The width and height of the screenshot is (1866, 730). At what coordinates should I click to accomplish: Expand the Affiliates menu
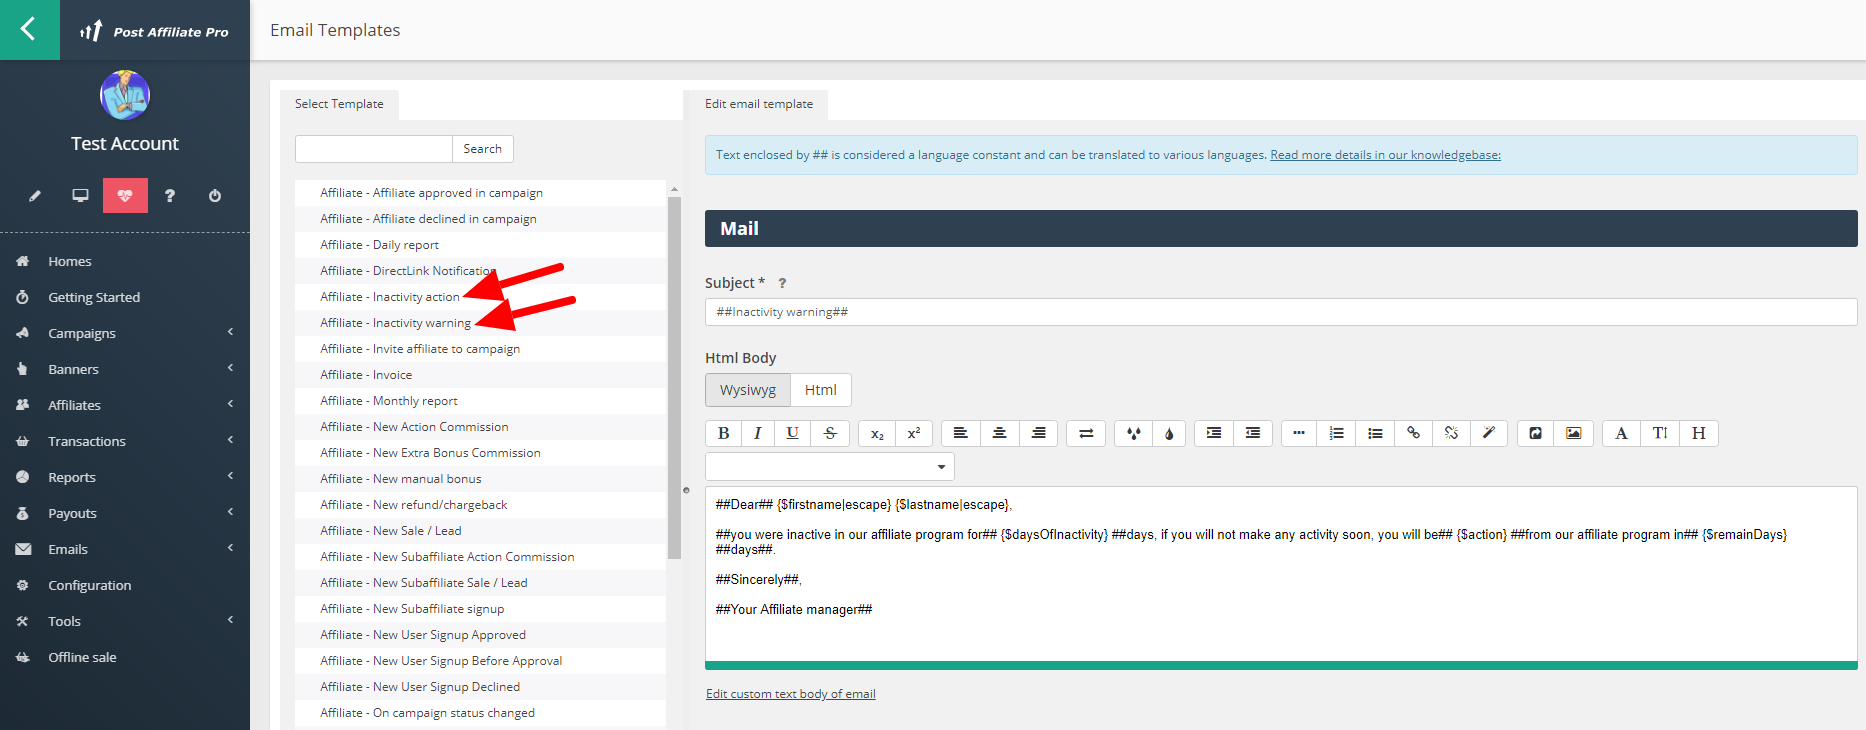[125, 405]
